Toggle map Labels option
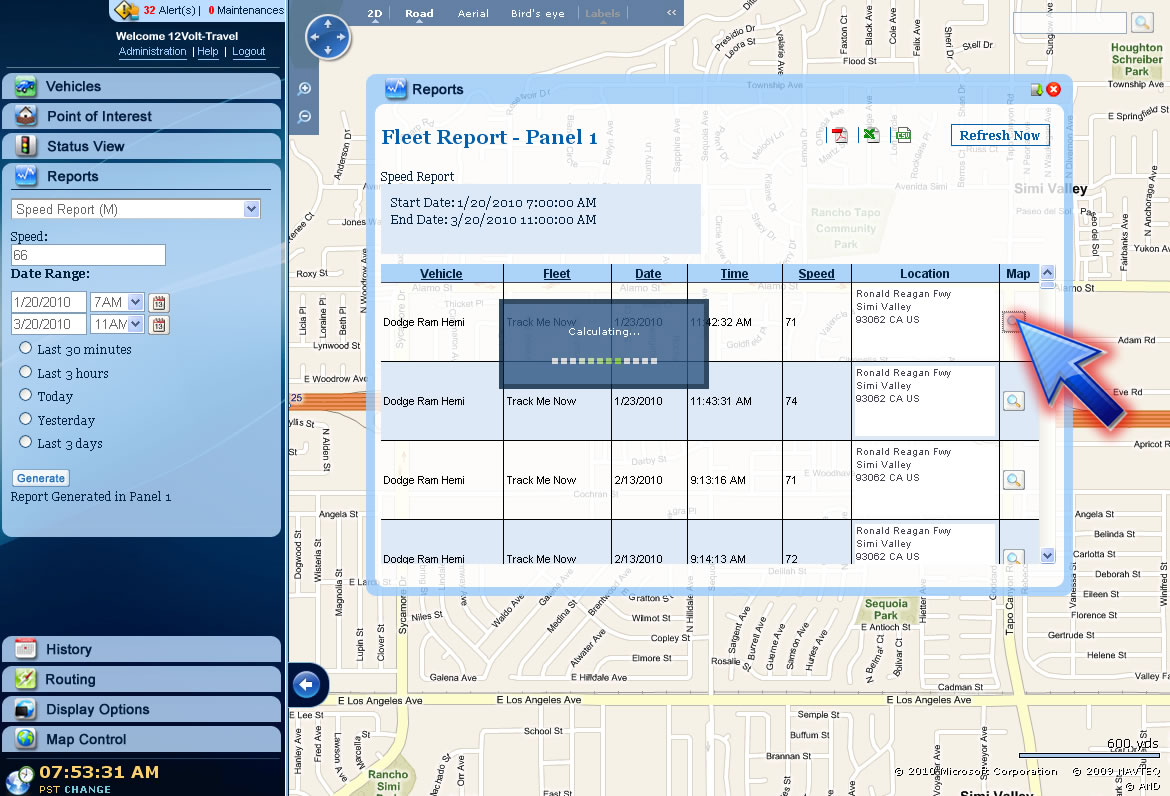 tap(602, 13)
